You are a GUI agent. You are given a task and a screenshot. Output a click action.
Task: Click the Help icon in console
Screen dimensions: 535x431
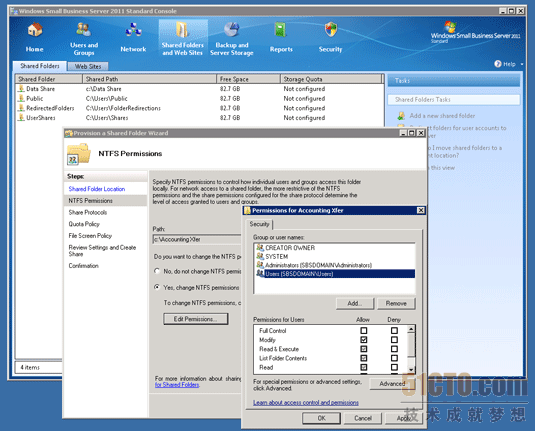(497, 64)
